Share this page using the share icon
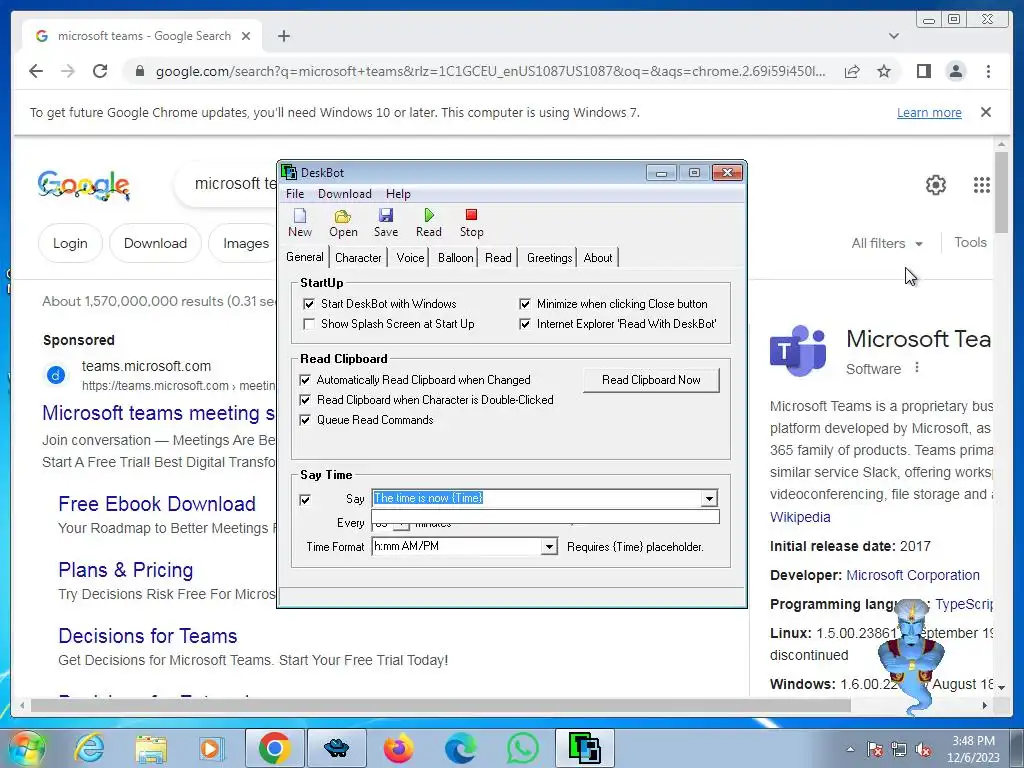 [x=852, y=71]
